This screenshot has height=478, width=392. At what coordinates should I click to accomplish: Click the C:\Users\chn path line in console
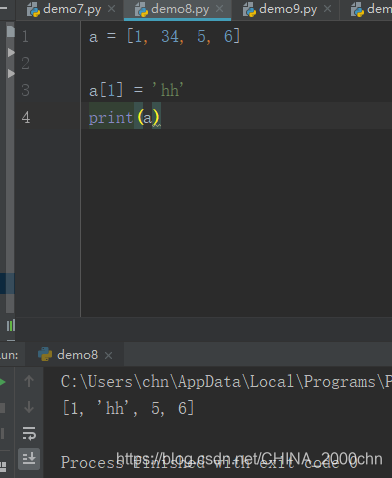point(226,382)
